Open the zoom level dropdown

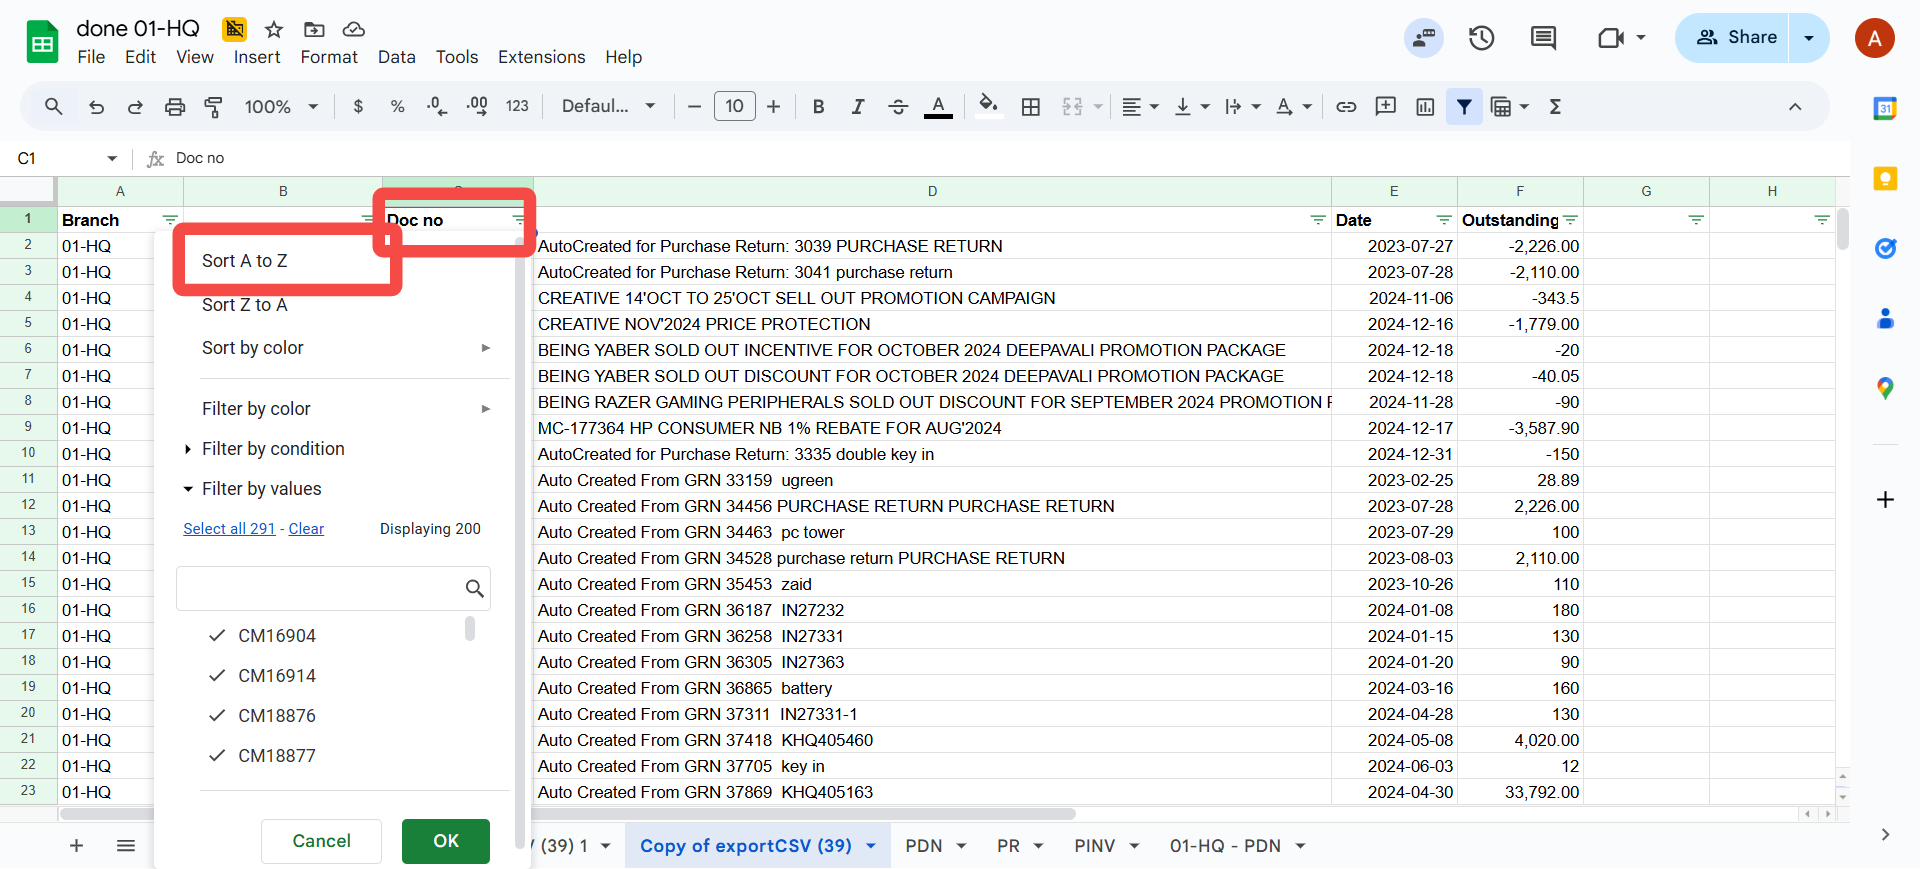281,106
